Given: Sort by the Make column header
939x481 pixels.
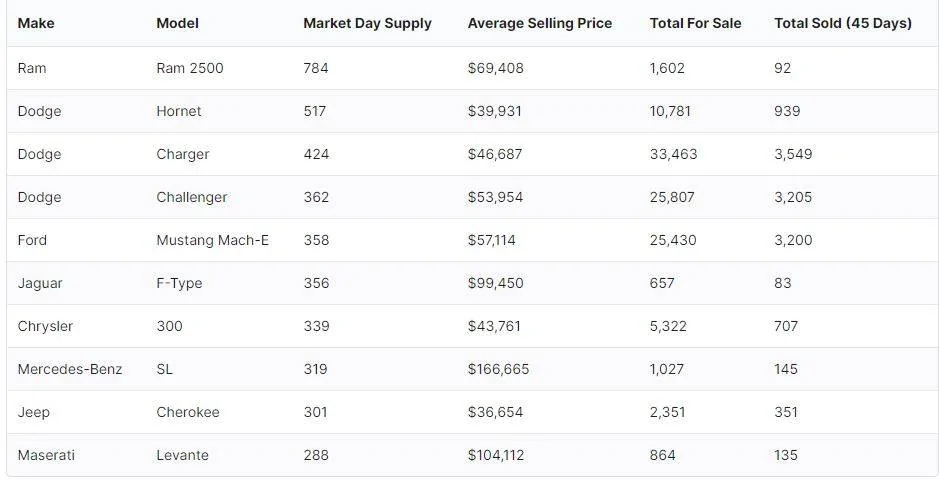Looking at the screenshot, I should point(36,23).
